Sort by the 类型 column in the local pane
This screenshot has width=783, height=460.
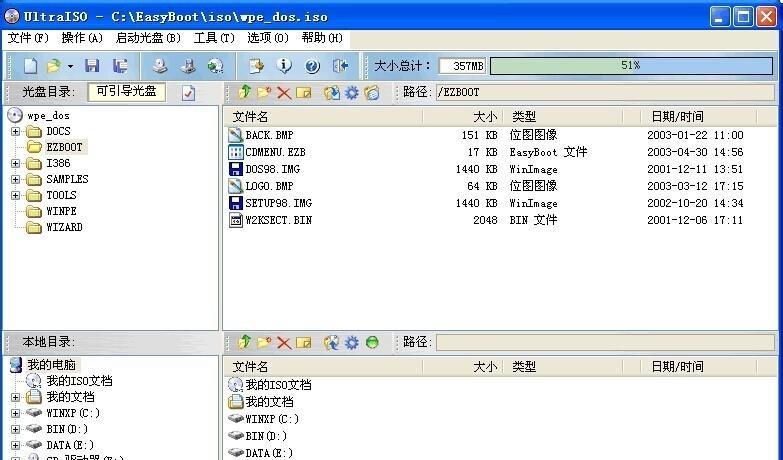[563, 367]
